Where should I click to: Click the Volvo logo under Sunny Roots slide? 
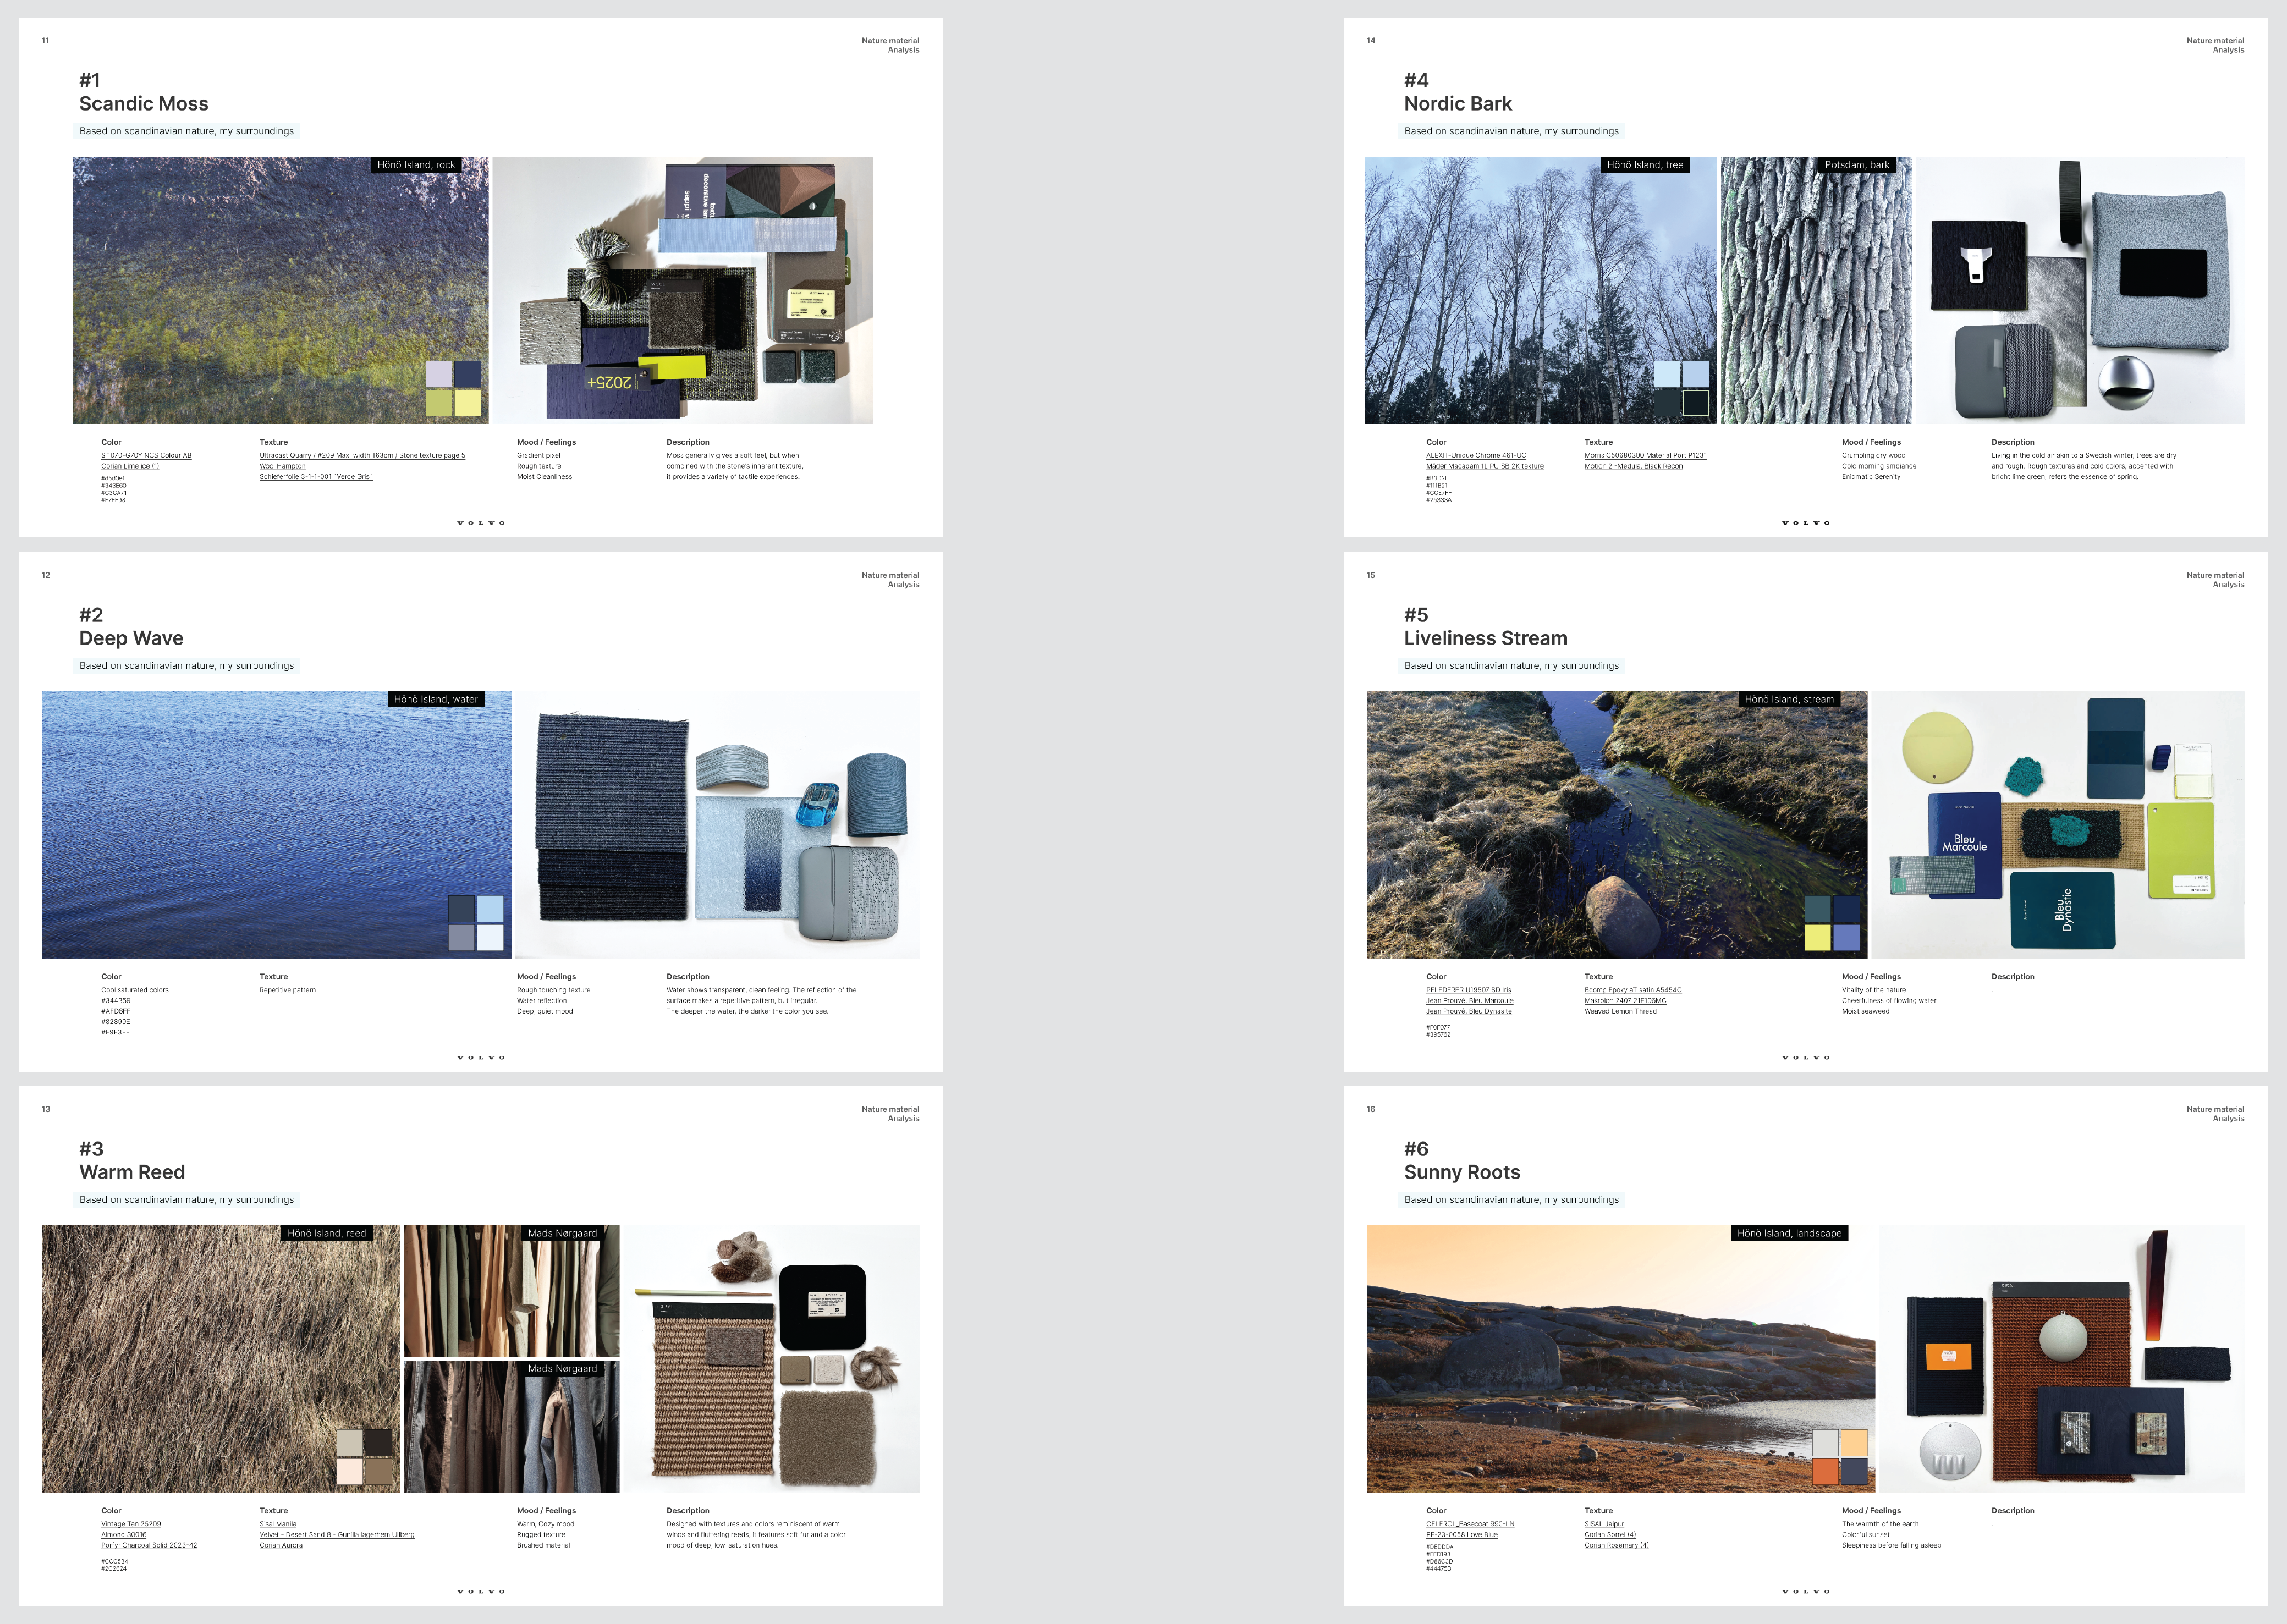pos(1805,1591)
